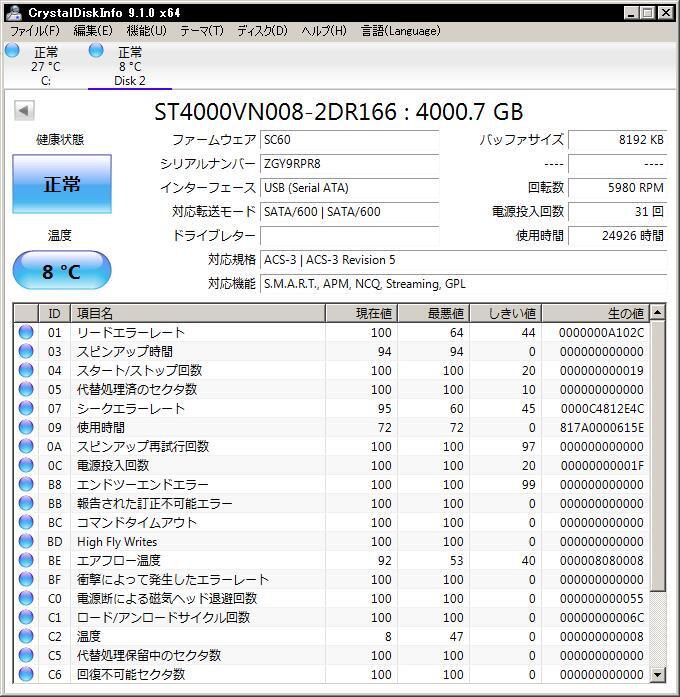Viewport: 680px width, 697px height.
Task: Click status icon for エアフロー温度 row
Action: click(x=26, y=560)
